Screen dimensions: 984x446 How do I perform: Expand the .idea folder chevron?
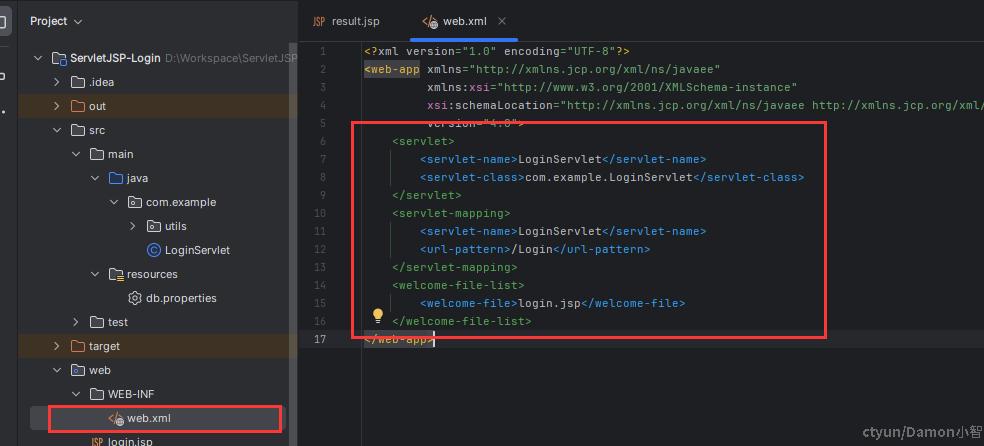(x=57, y=82)
